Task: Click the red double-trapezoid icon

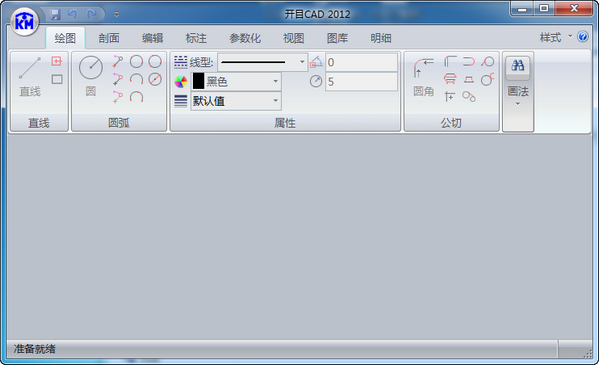Action: 450,79
